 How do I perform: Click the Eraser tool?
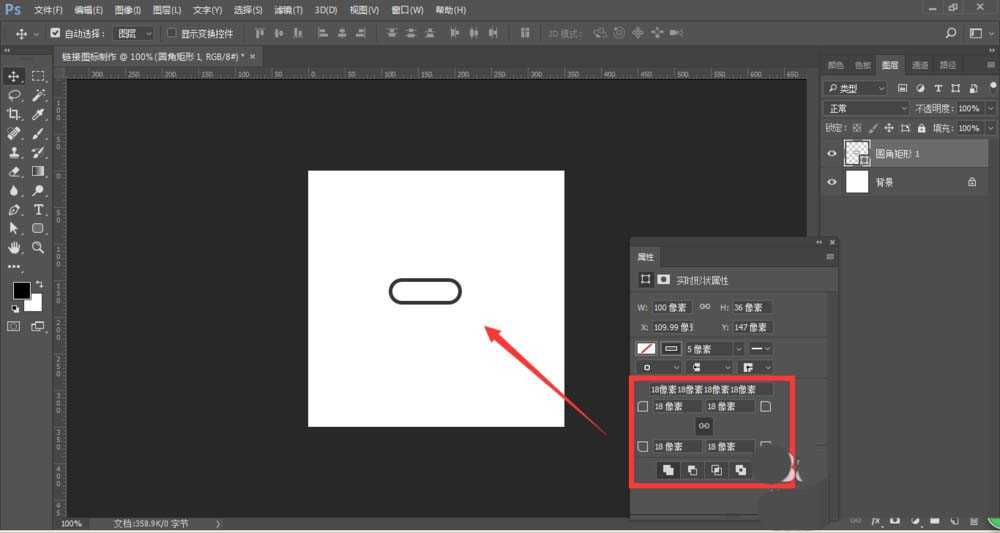pos(15,172)
